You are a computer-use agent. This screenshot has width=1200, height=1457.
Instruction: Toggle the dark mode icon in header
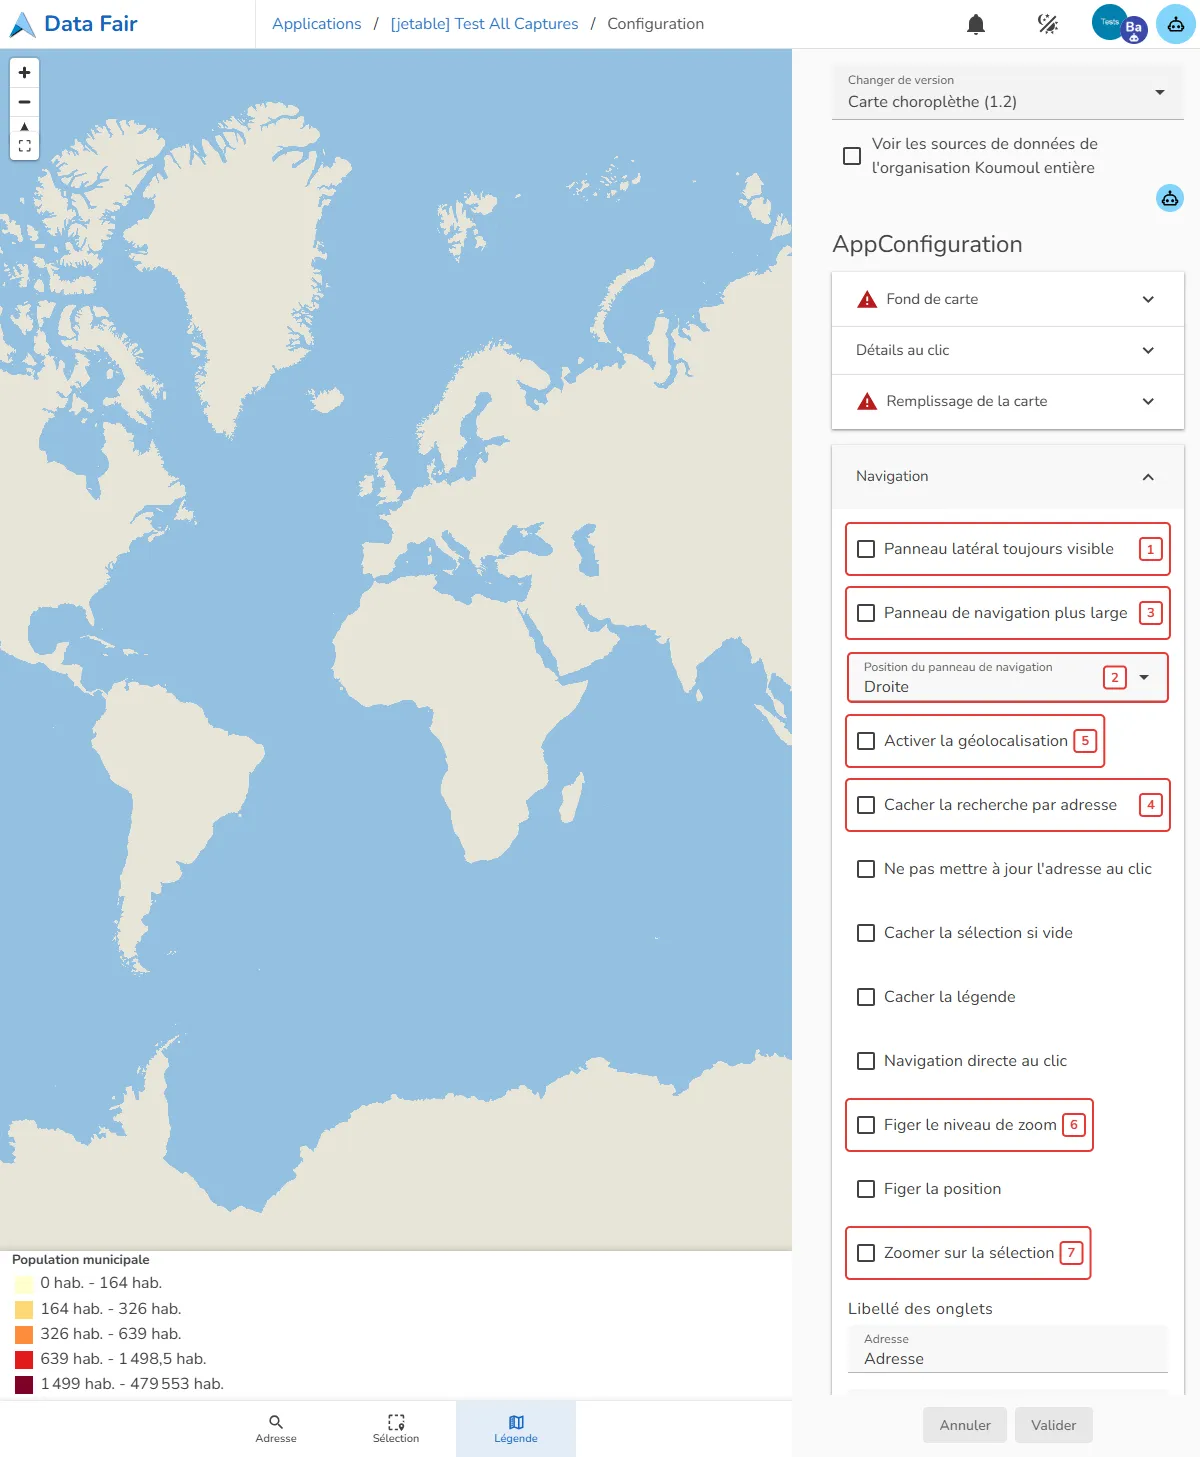(1048, 24)
